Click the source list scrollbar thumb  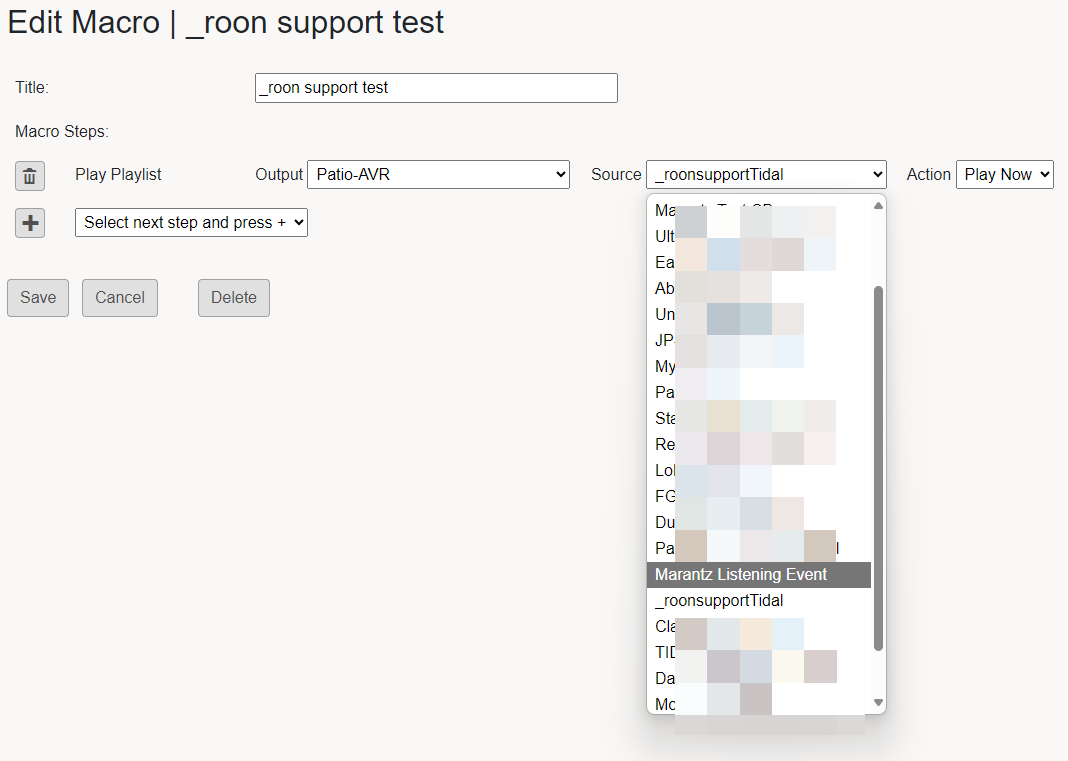point(879,468)
